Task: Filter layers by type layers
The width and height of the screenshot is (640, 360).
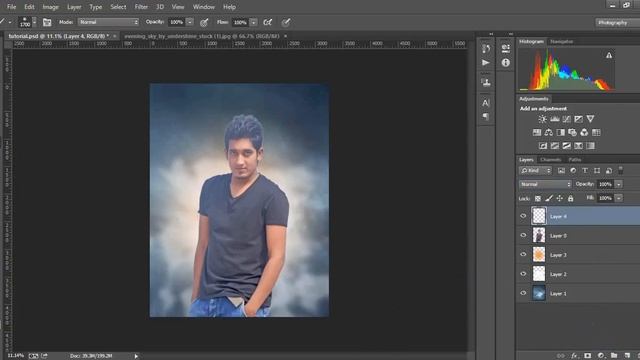Action: [585, 171]
